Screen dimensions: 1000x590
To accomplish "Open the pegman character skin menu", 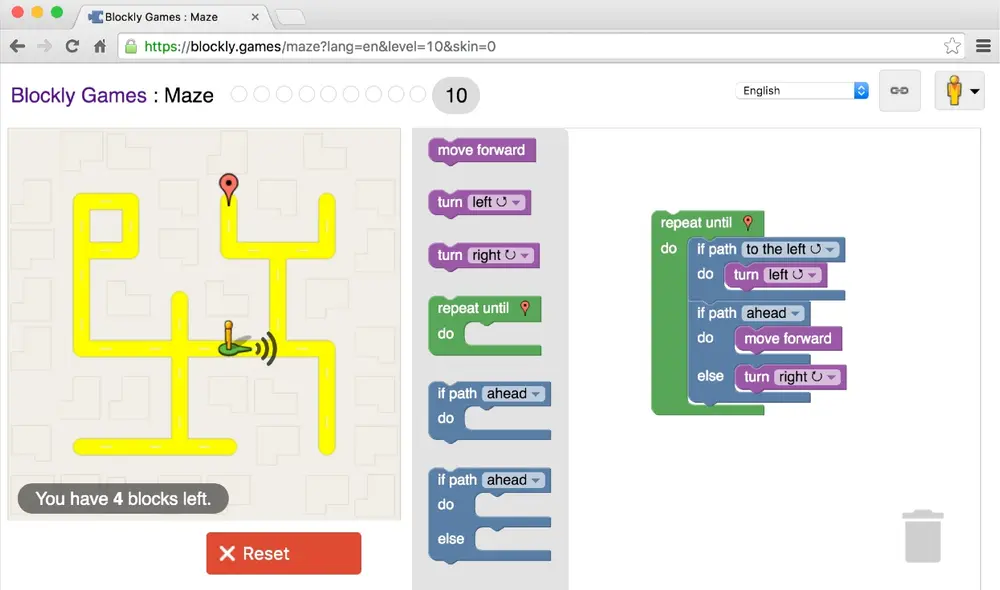I will tap(959, 91).
